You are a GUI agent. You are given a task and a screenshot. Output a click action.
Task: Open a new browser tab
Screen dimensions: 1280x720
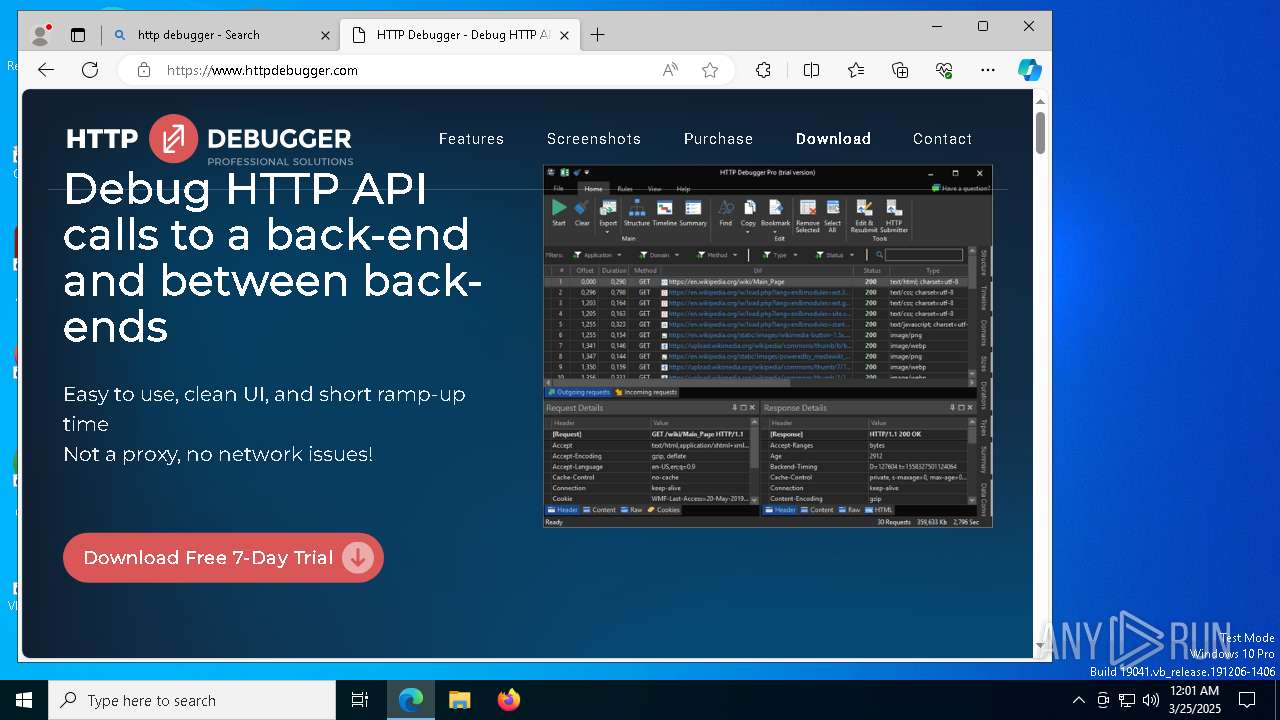click(597, 35)
